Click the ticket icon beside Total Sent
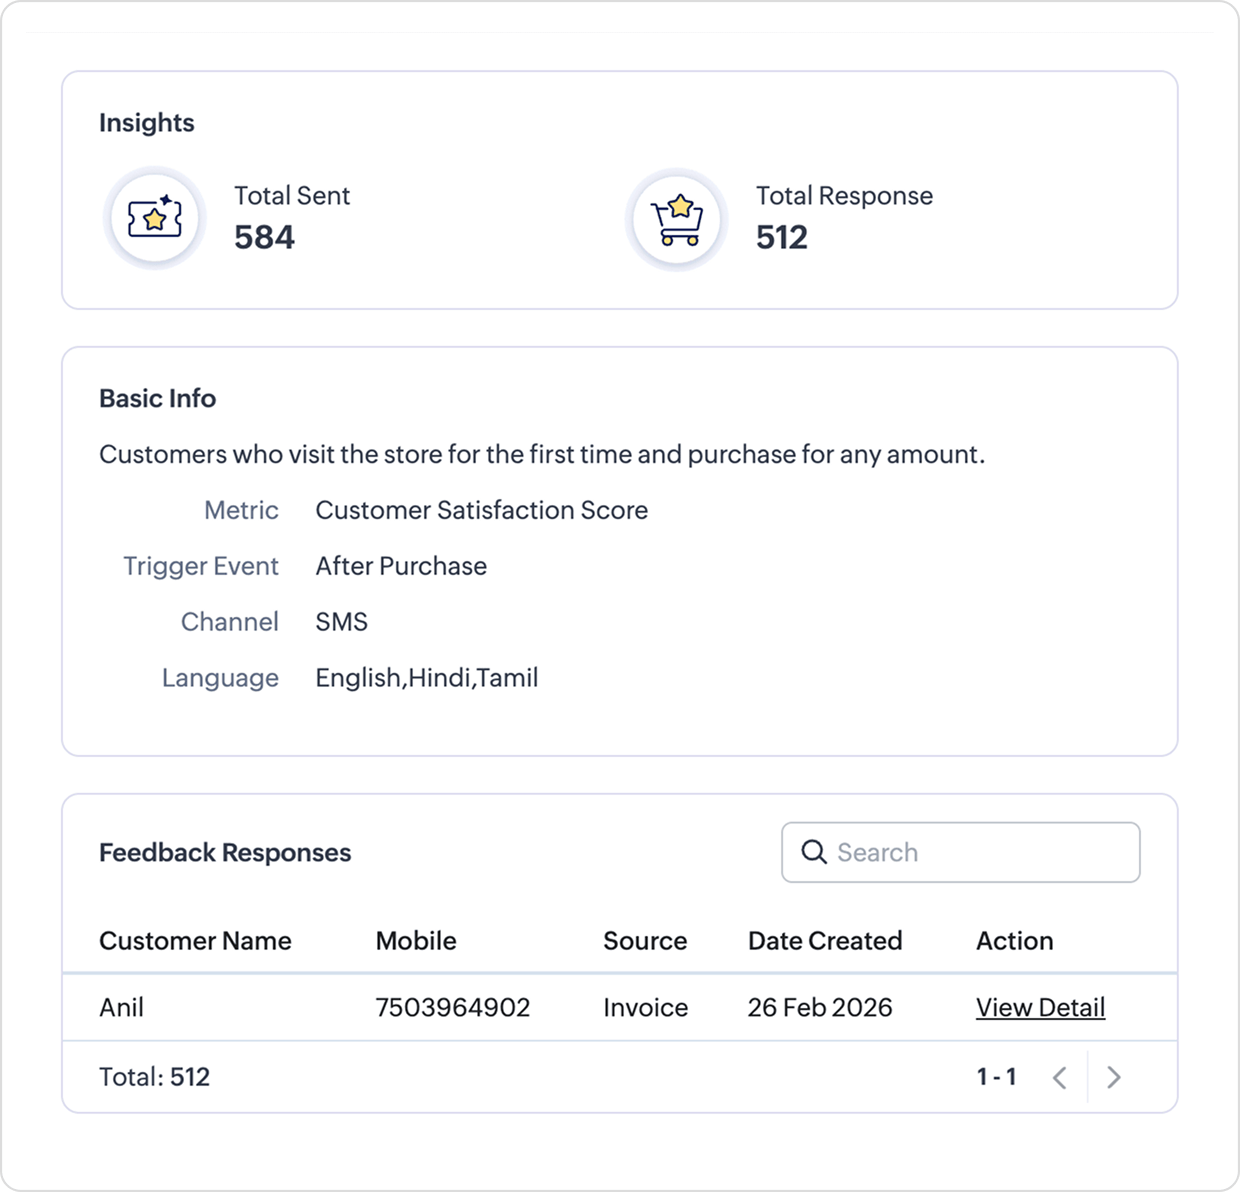This screenshot has height=1192, width=1240. coord(155,217)
